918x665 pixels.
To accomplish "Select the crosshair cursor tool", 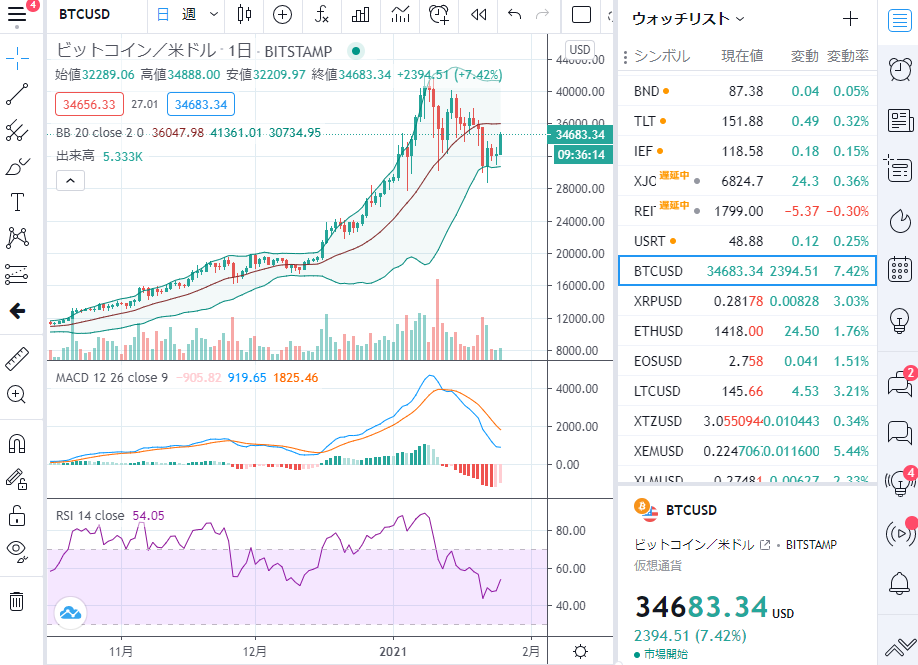I will [x=17, y=57].
